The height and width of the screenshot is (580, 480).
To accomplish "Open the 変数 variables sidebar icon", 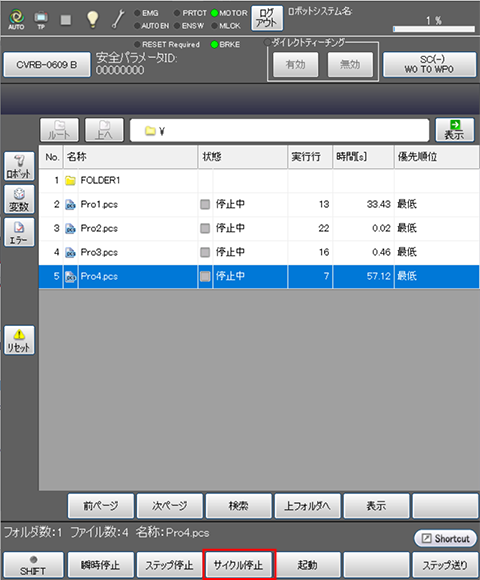I will click(x=19, y=199).
